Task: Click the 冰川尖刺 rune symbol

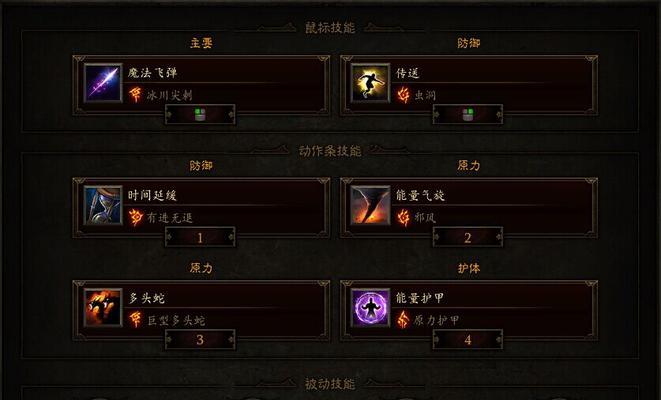Action: click(x=136, y=95)
